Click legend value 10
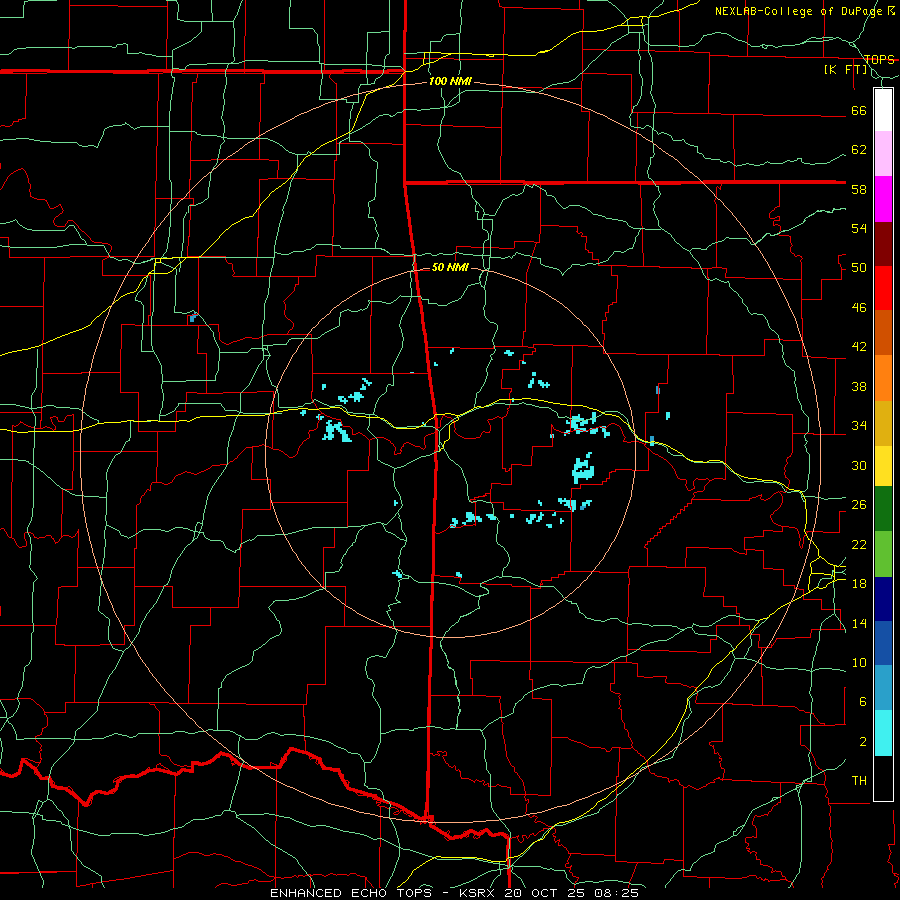 pos(859,663)
